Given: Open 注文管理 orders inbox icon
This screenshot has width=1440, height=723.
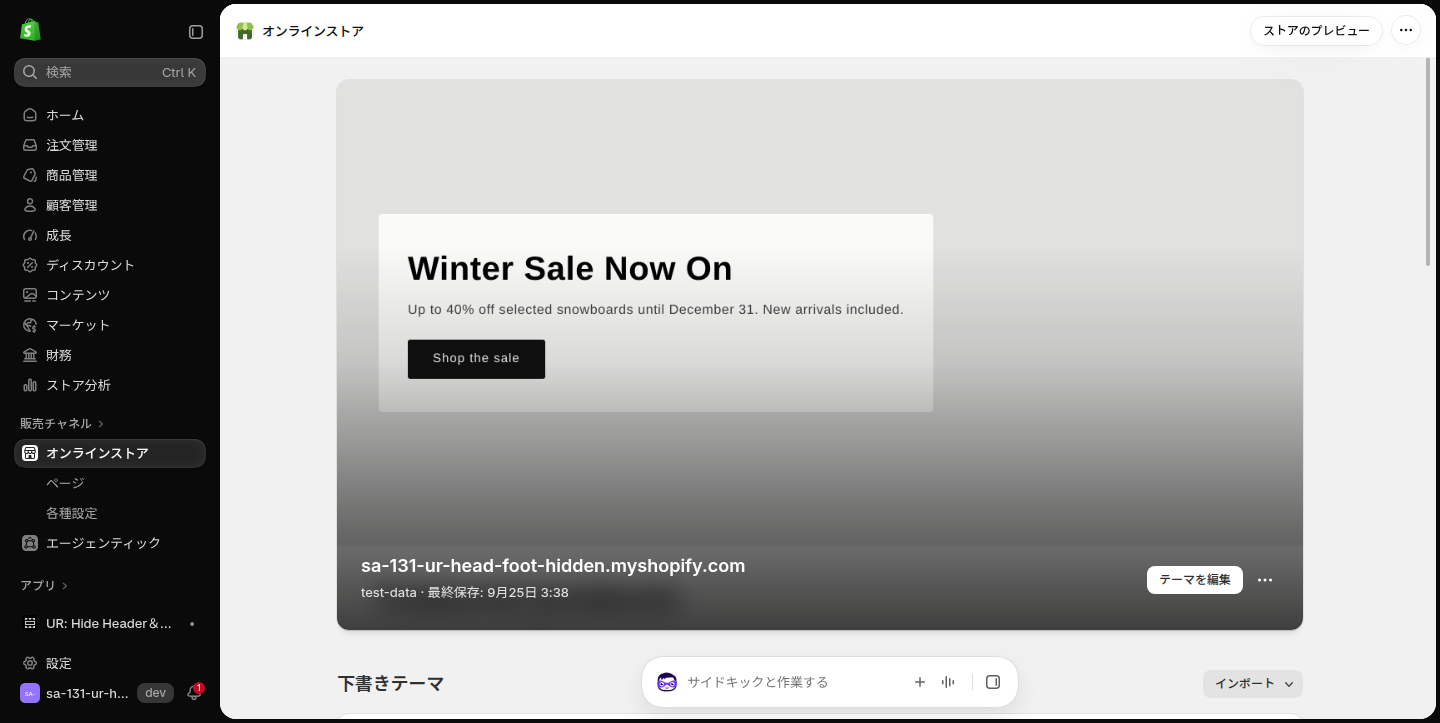Looking at the screenshot, I should tap(30, 145).
